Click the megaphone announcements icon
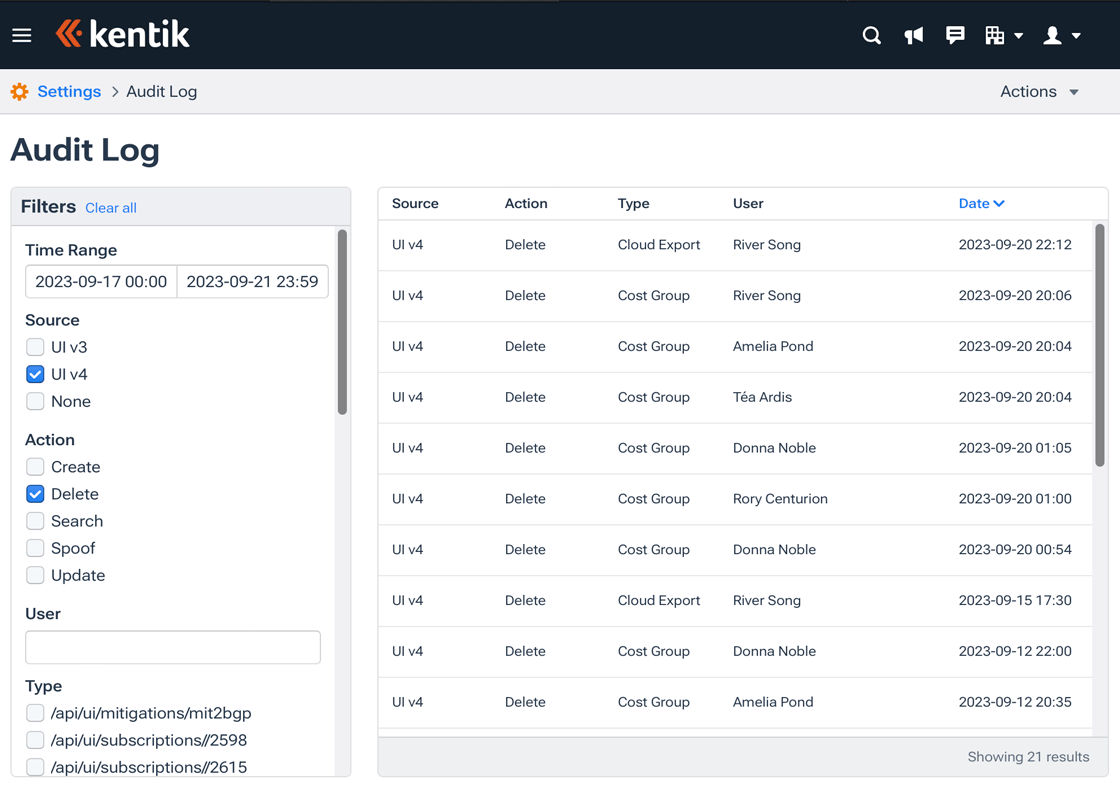The image size is (1120, 786). 913,35
